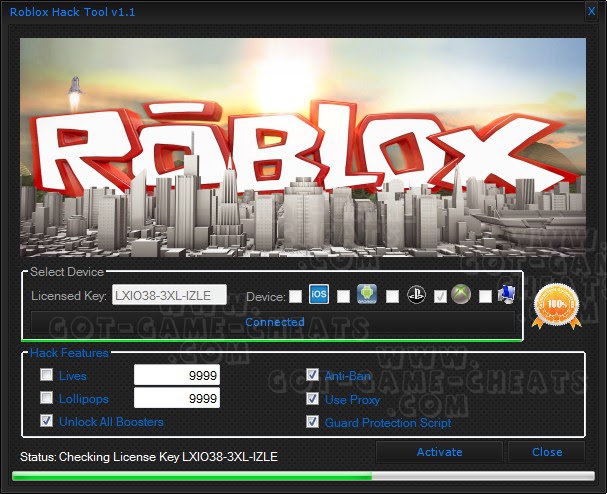Click the 'Lollipops' label text
The height and width of the screenshot is (494, 607).
84,399
